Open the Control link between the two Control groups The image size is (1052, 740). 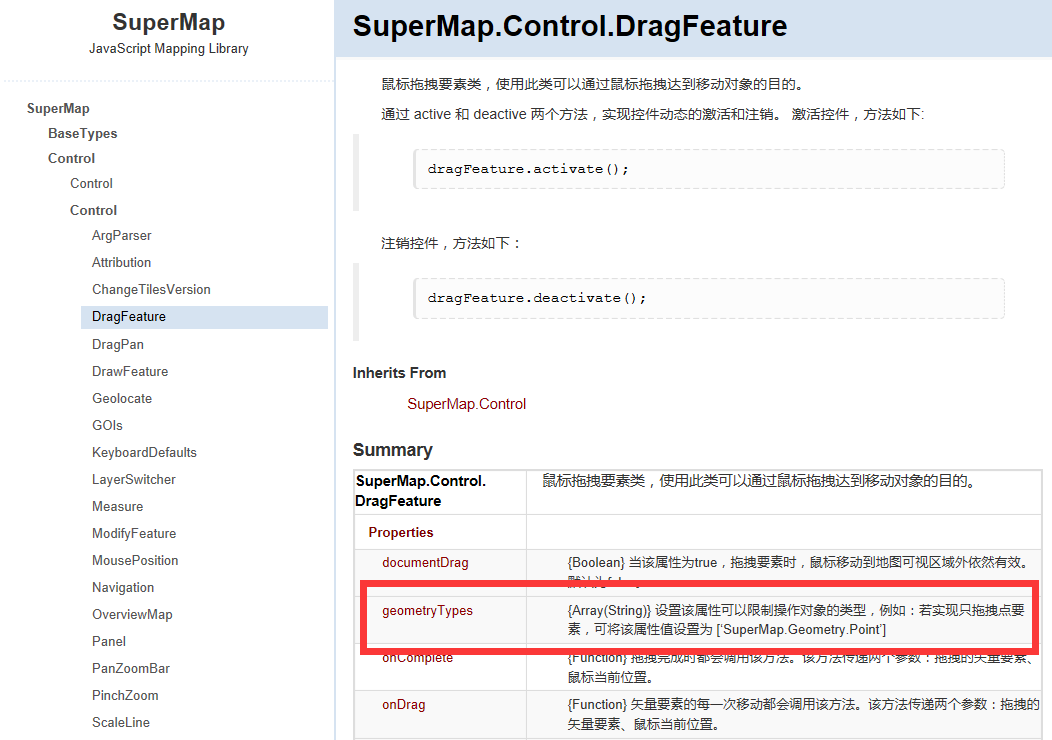click(91, 183)
